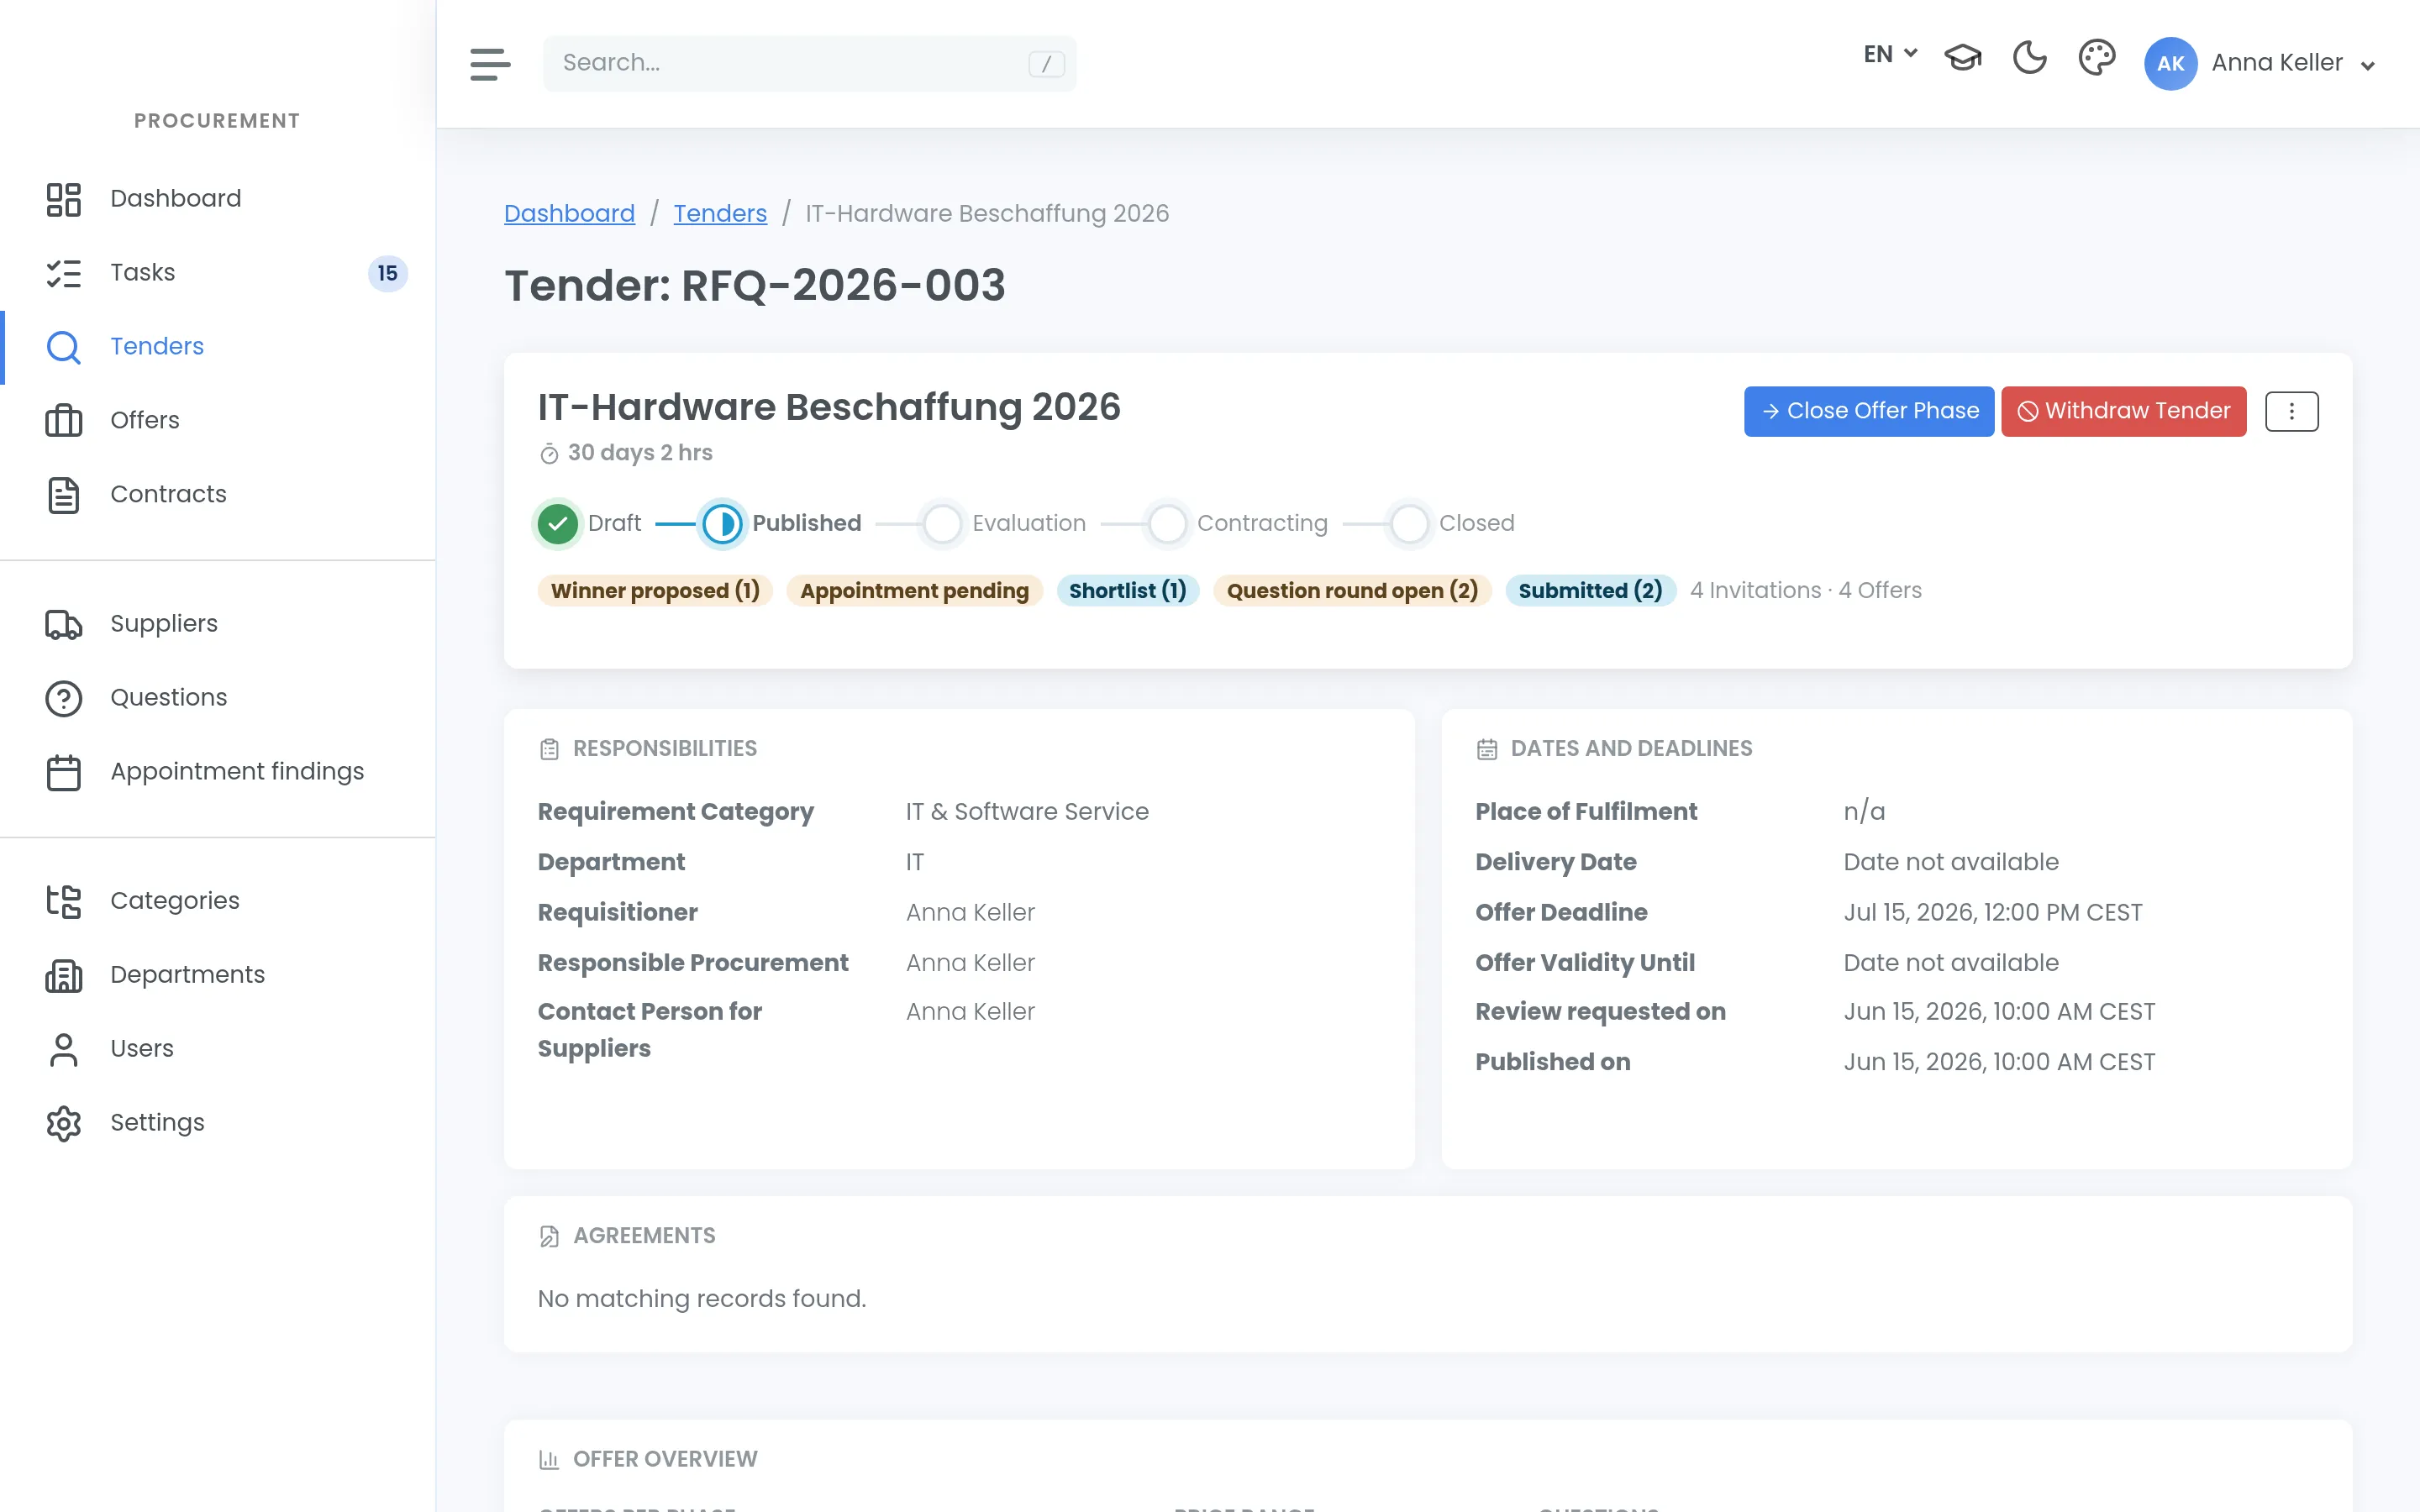Open the palette theme picker icon
Image resolution: width=2420 pixels, height=1512 pixels.
tap(2096, 58)
